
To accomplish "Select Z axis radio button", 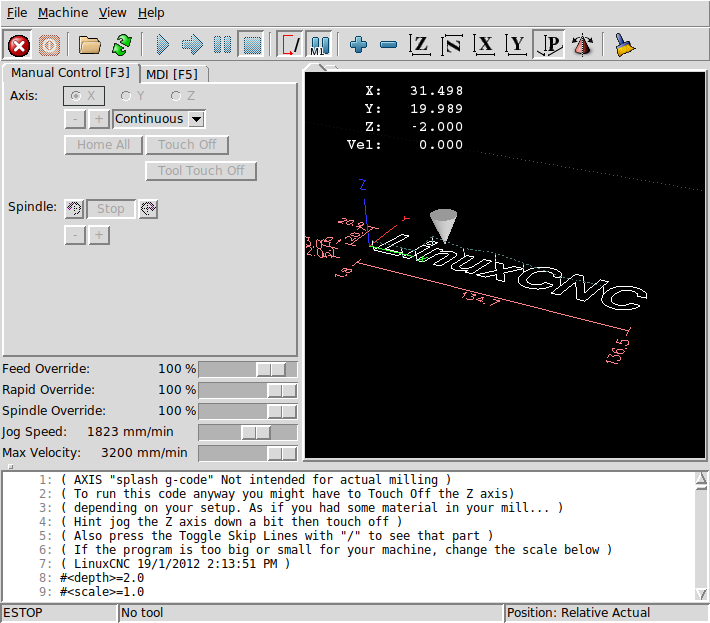I will [182, 96].
